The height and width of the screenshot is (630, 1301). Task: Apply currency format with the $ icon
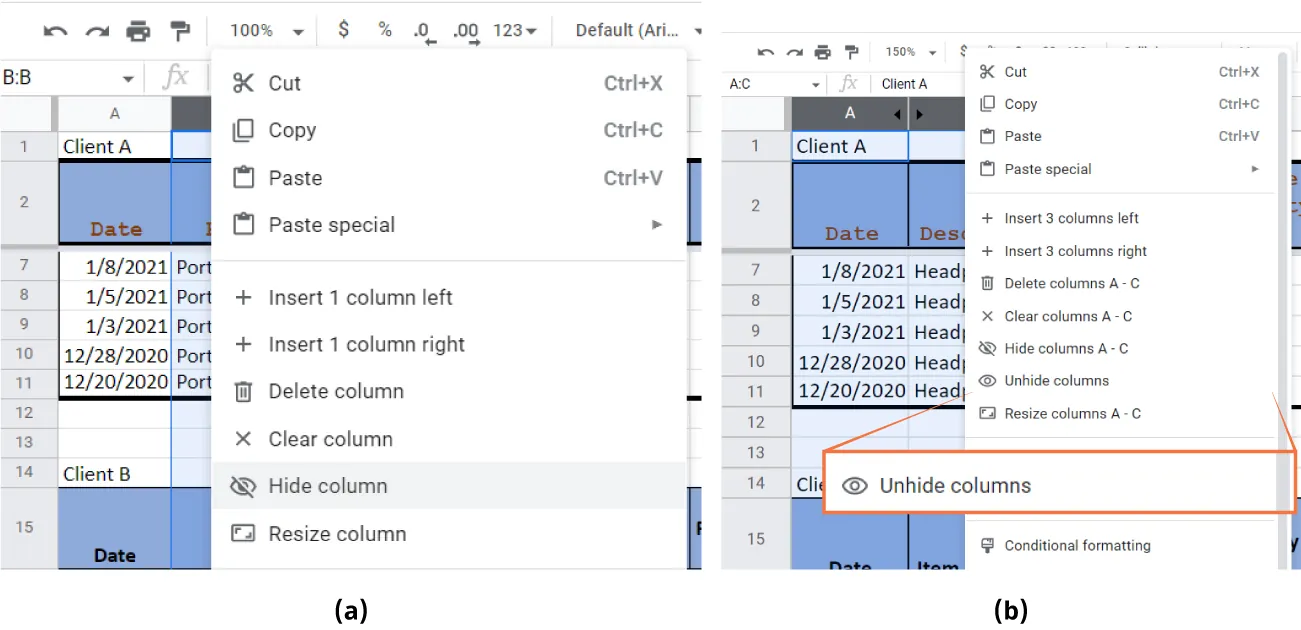point(343,31)
